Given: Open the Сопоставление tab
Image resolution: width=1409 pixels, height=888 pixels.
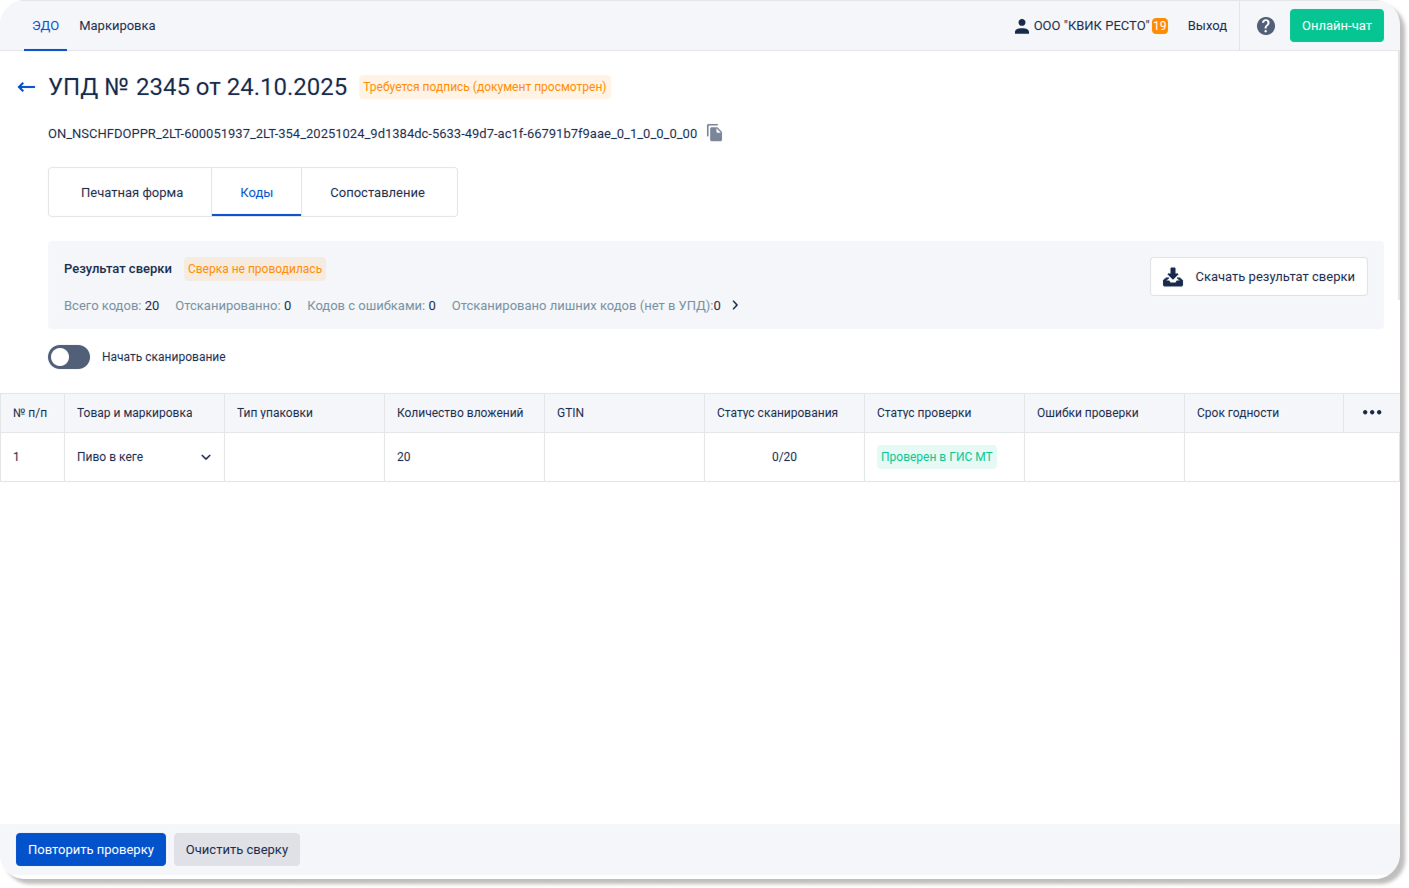Looking at the screenshot, I should click(377, 193).
